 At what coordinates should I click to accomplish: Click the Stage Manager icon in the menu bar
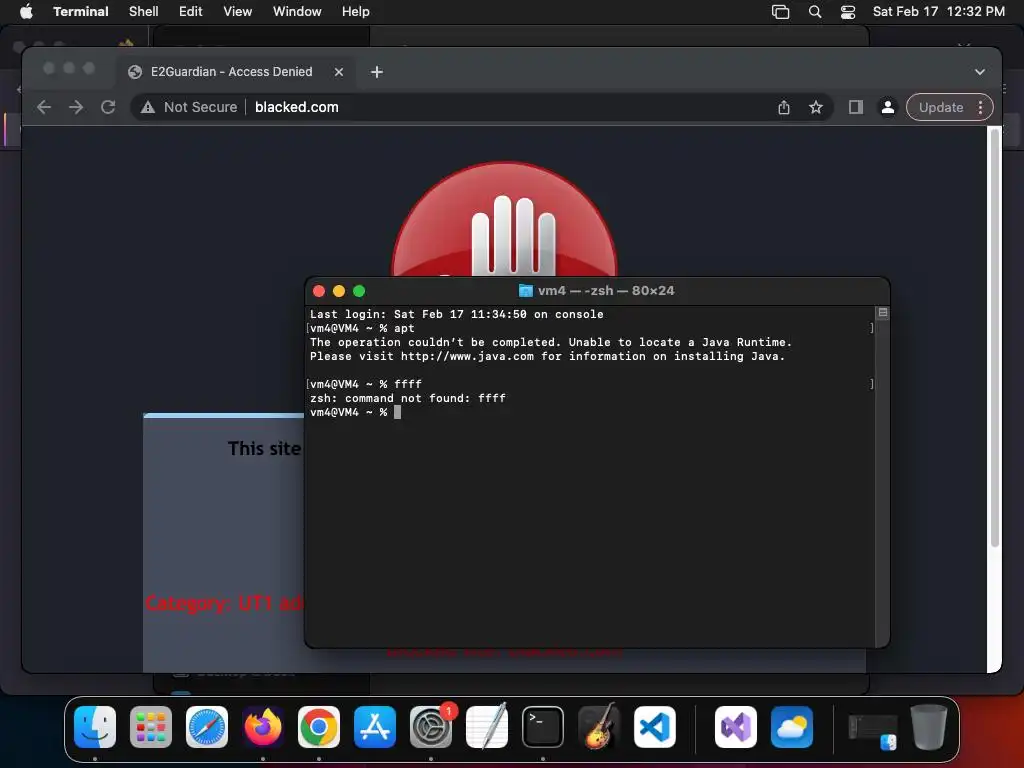tap(780, 11)
